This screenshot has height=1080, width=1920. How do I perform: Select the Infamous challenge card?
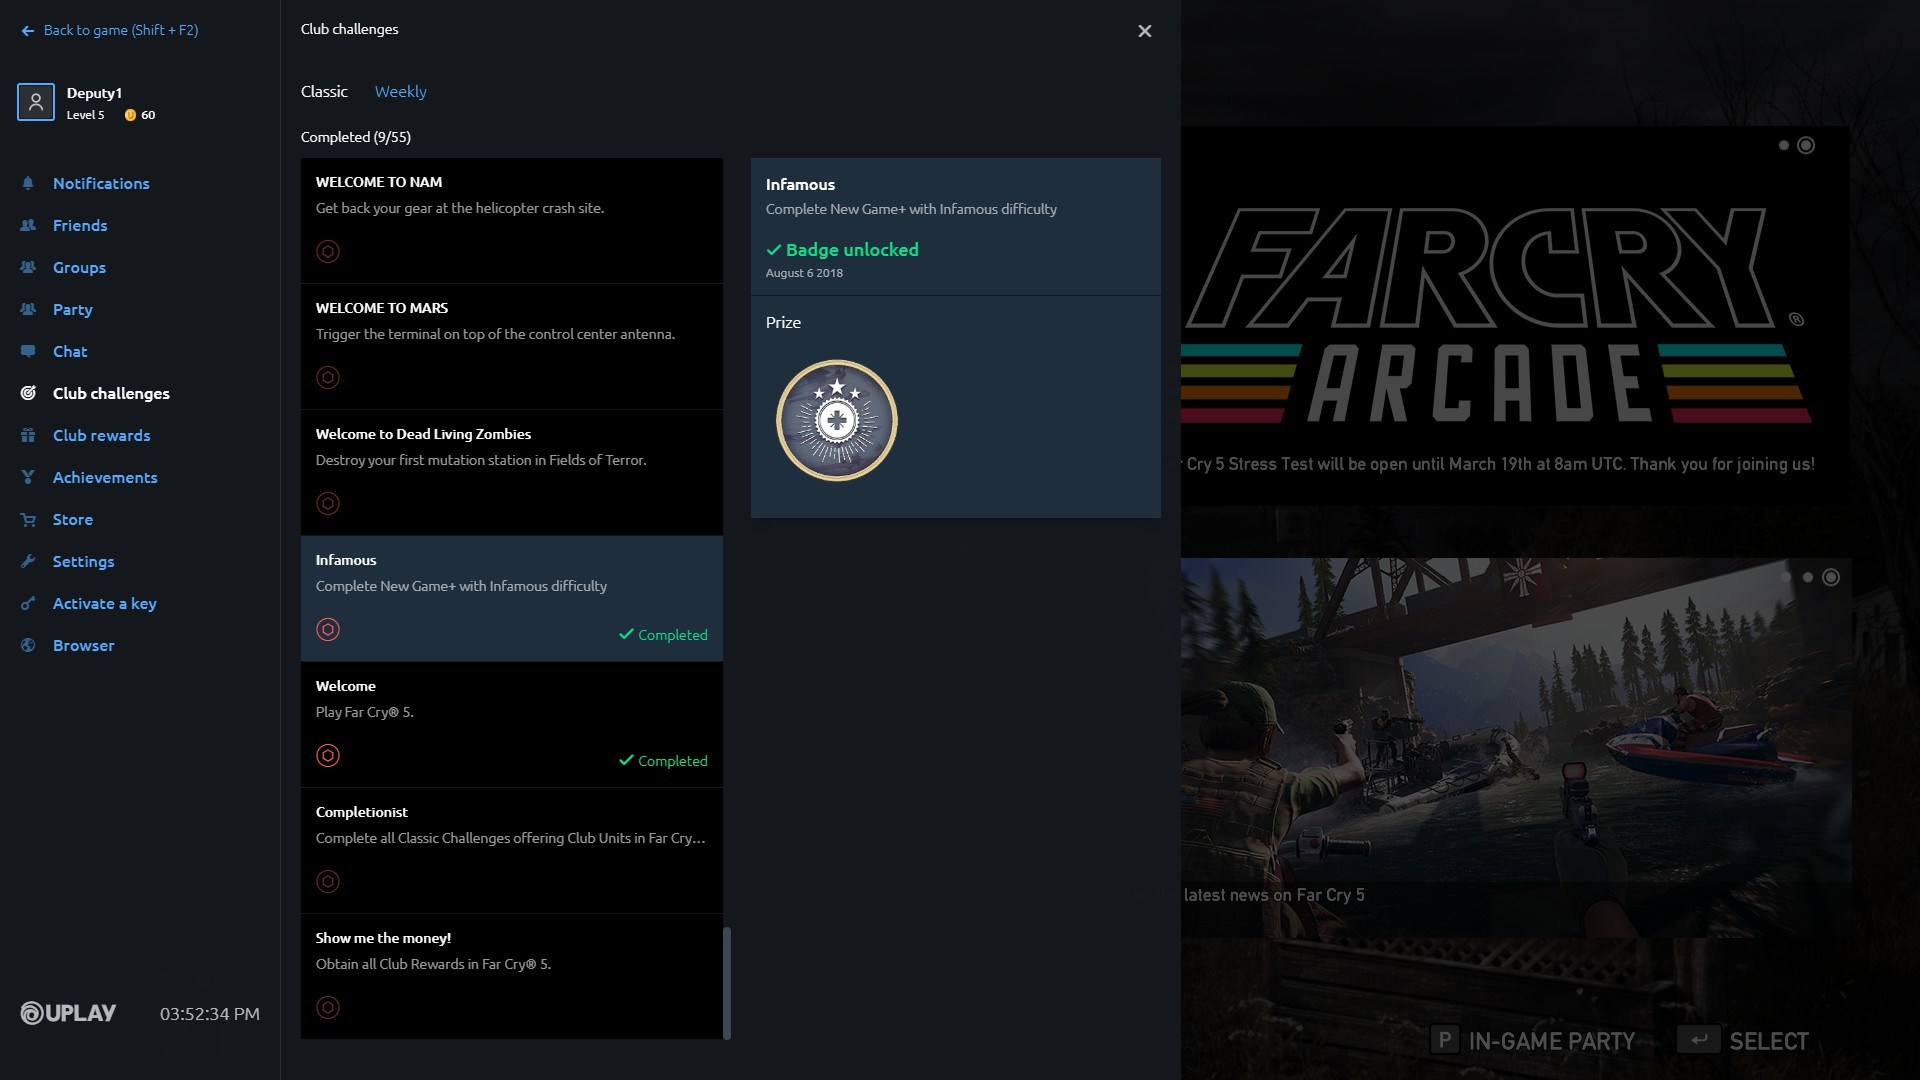512,599
